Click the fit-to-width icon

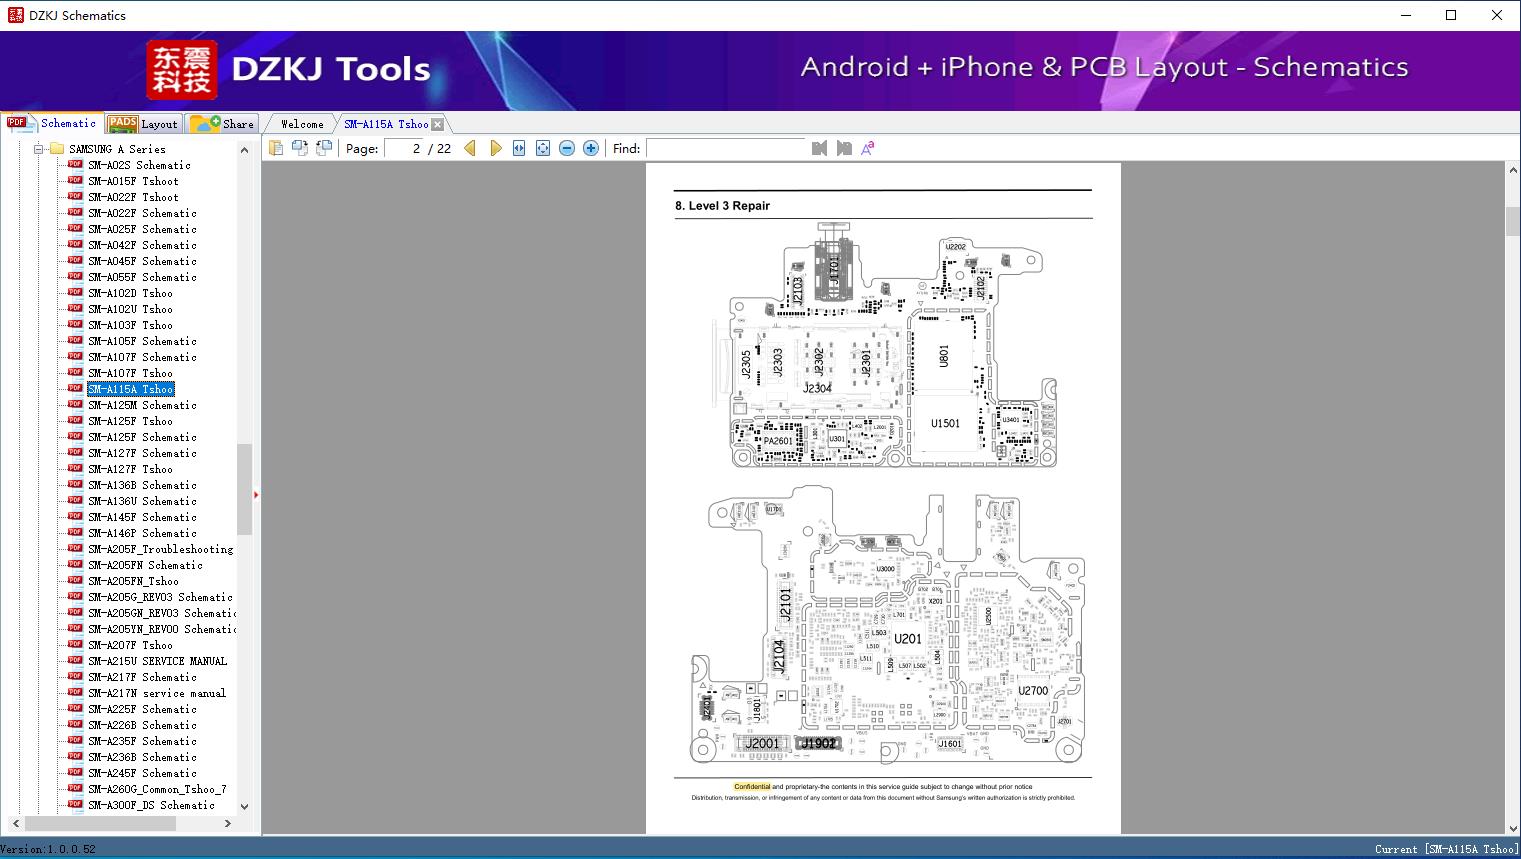(x=519, y=148)
